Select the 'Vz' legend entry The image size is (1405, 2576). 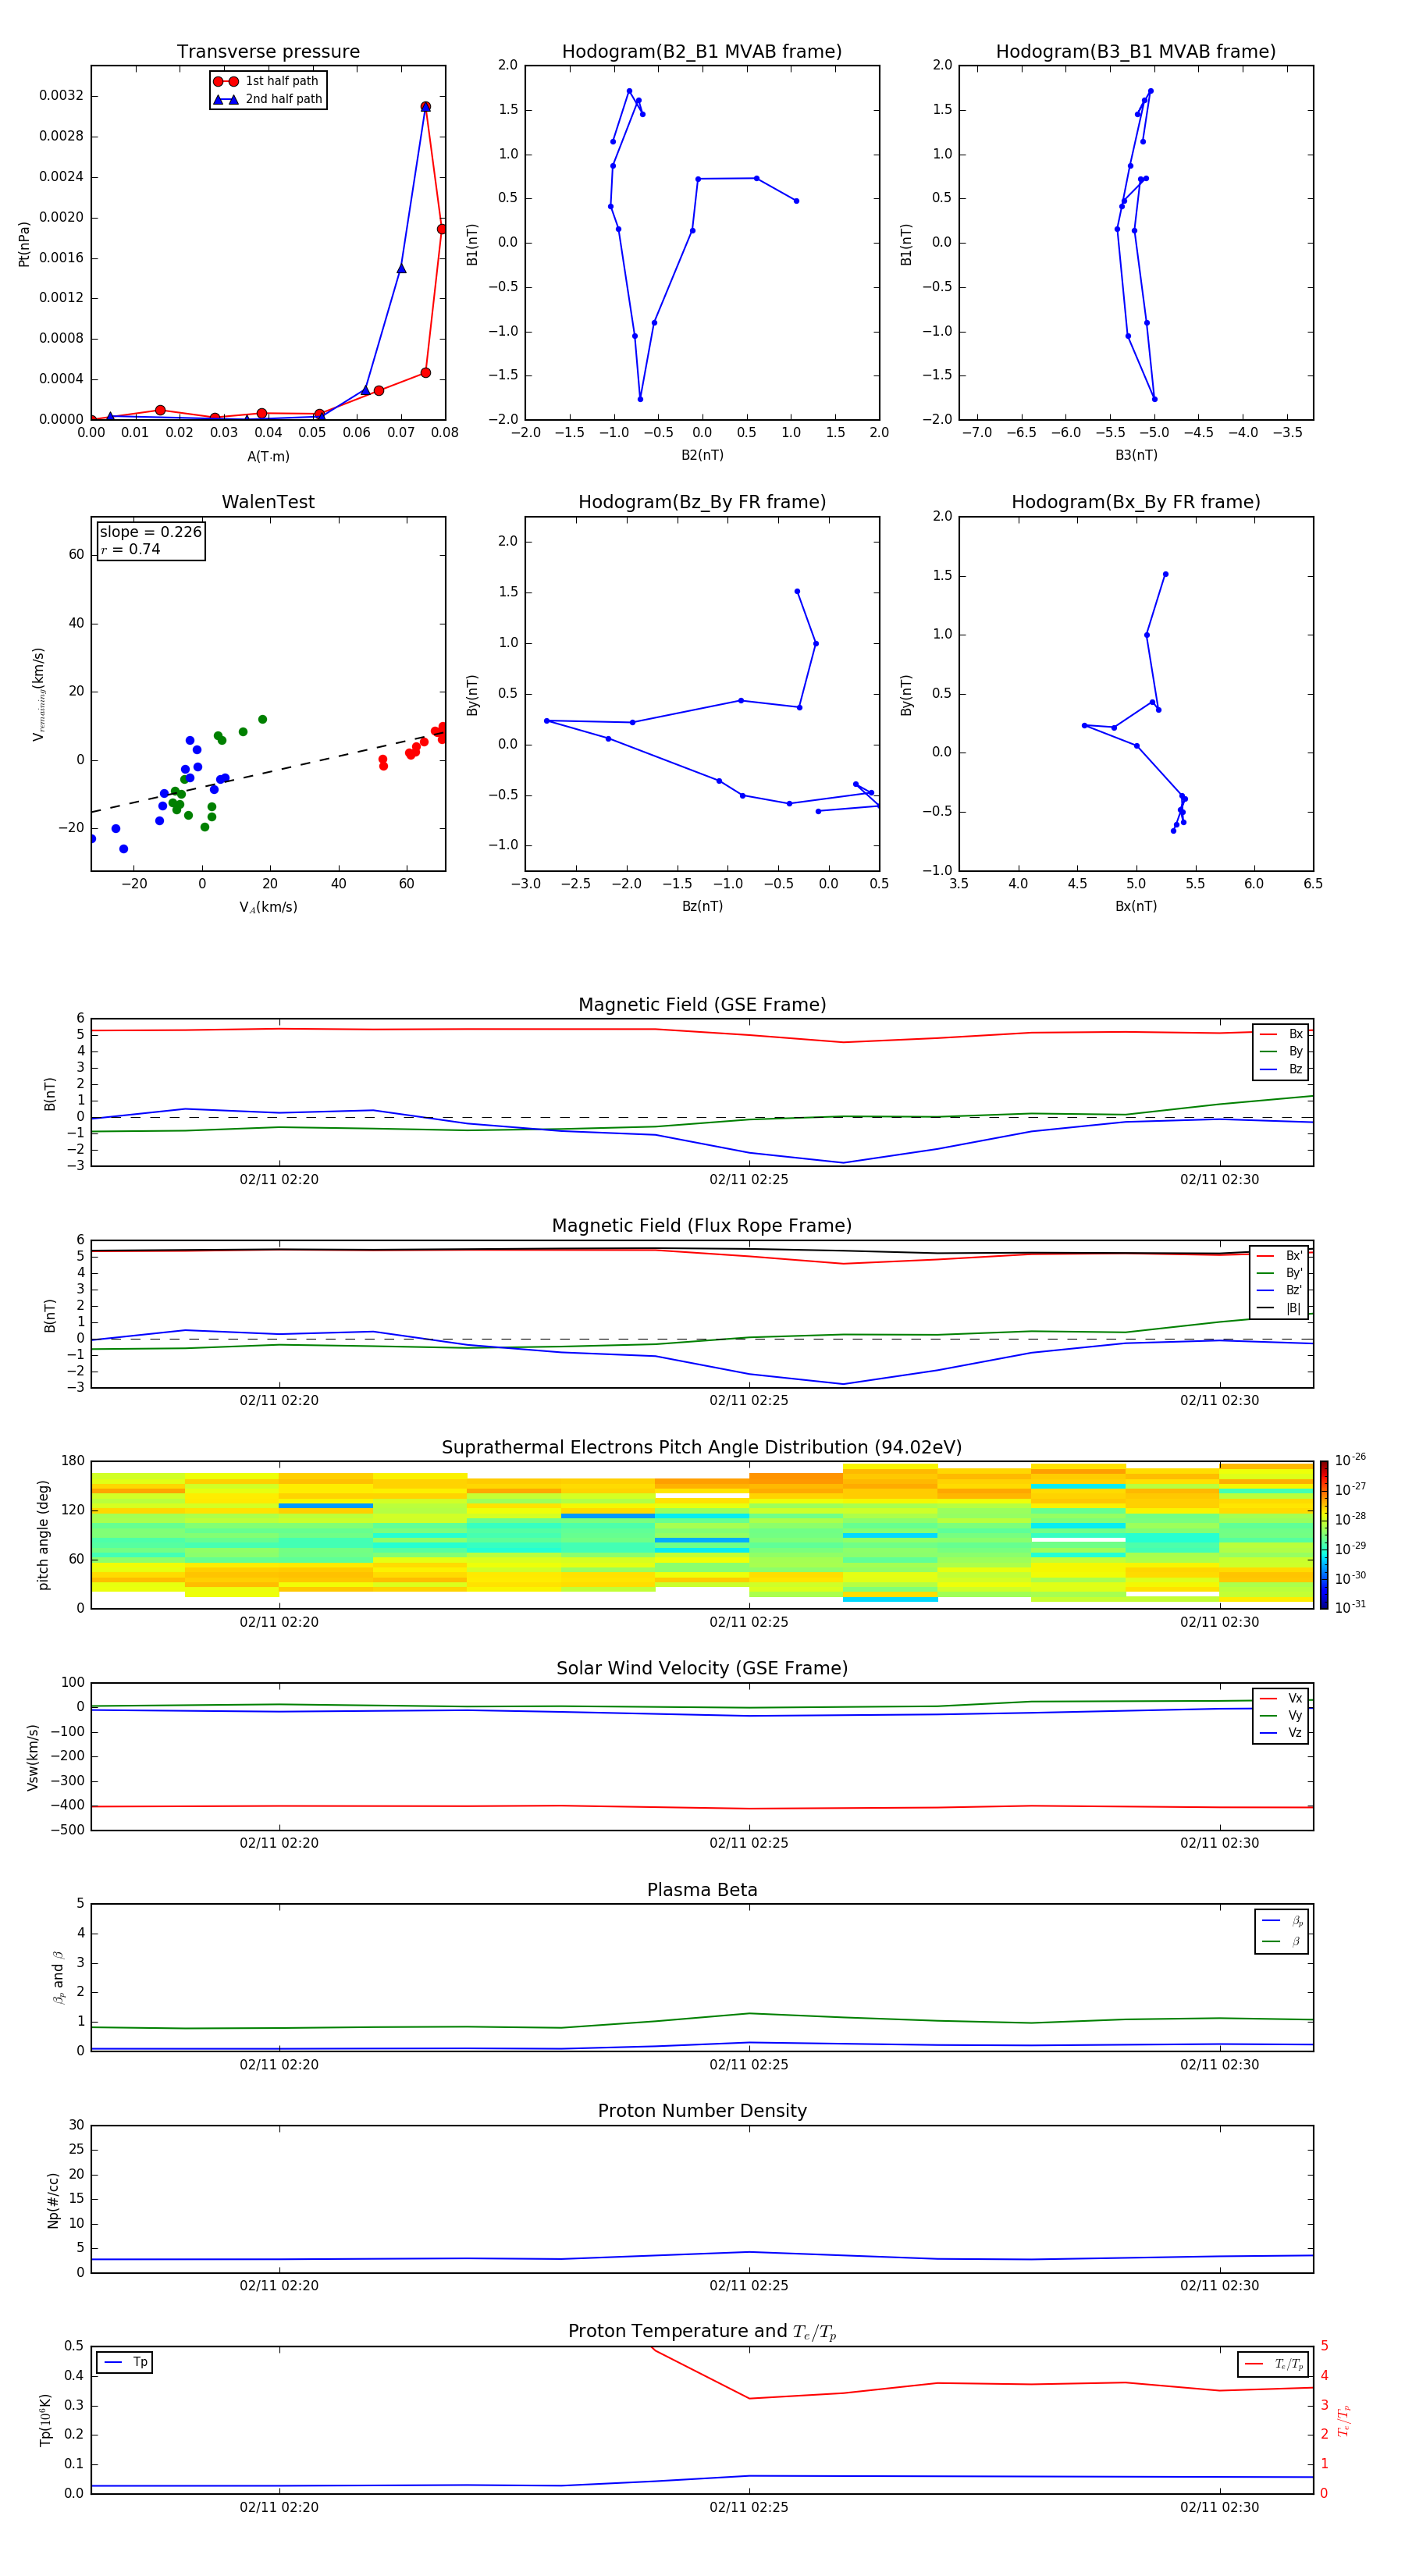(x=1281, y=1732)
